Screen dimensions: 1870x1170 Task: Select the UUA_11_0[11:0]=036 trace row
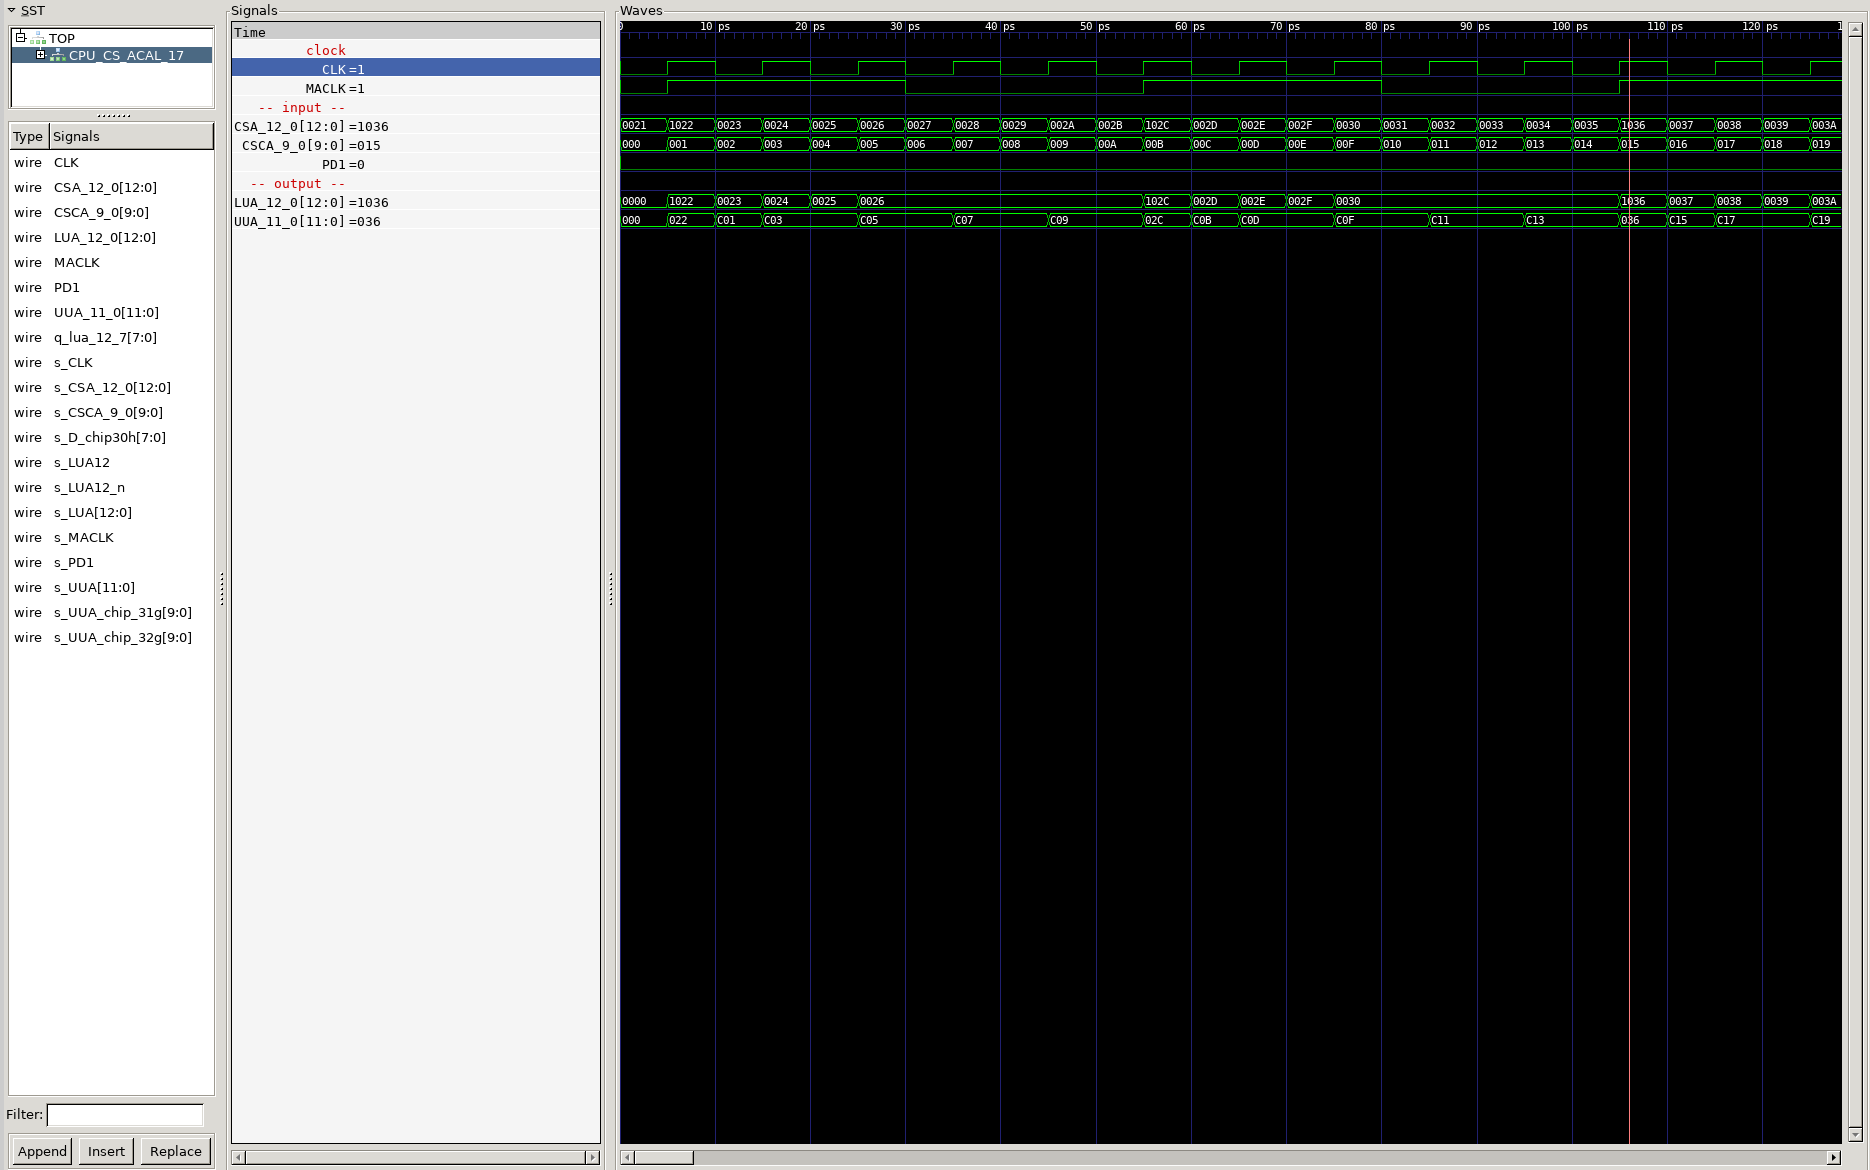[x=416, y=221]
